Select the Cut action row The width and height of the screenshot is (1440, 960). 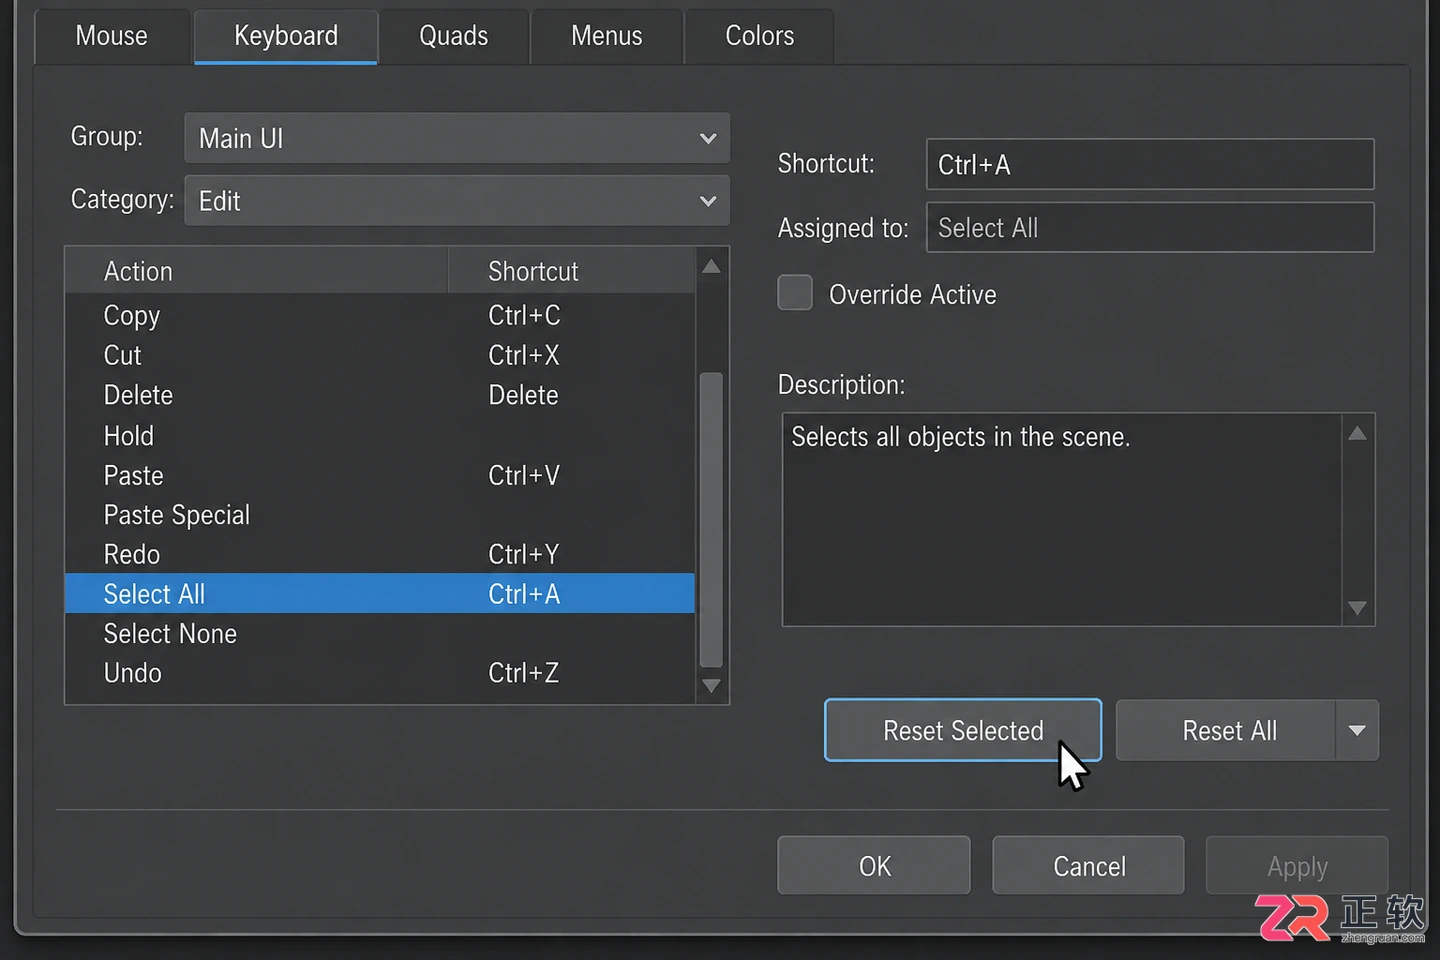pyautogui.click(x=380, y=355)
